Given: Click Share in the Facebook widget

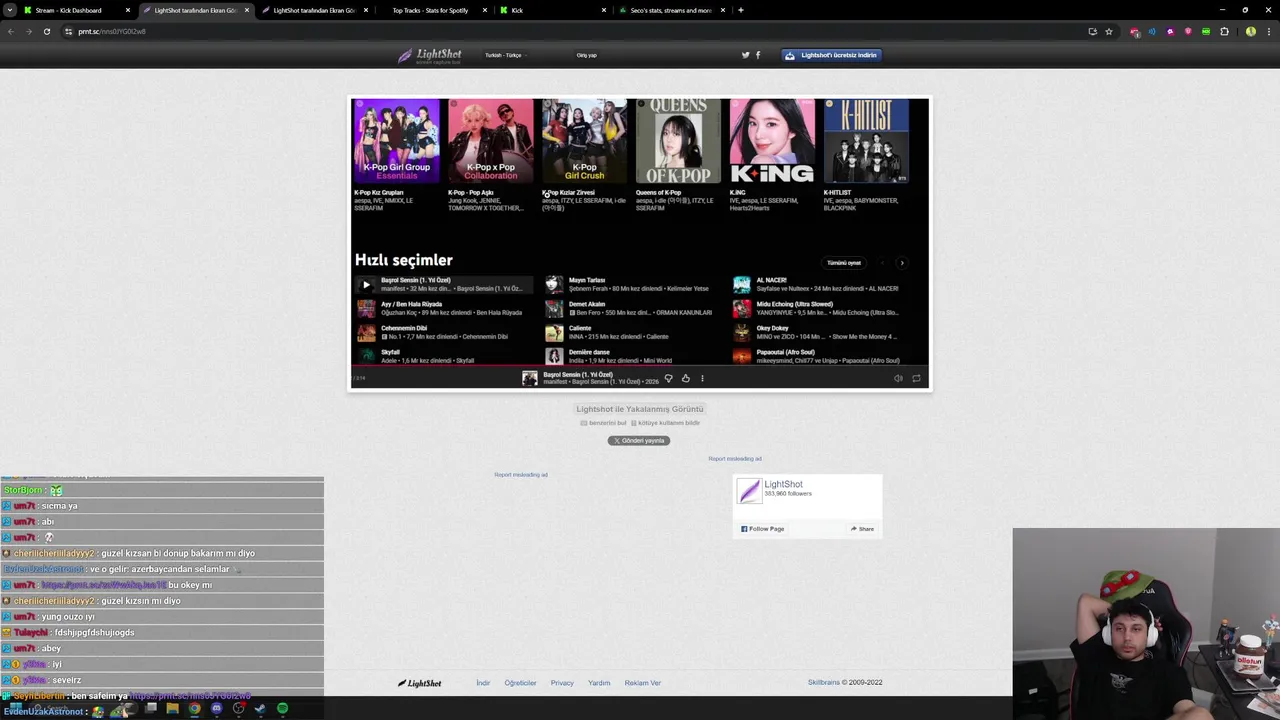Looking at the screenshot, I should pos(863,529).
